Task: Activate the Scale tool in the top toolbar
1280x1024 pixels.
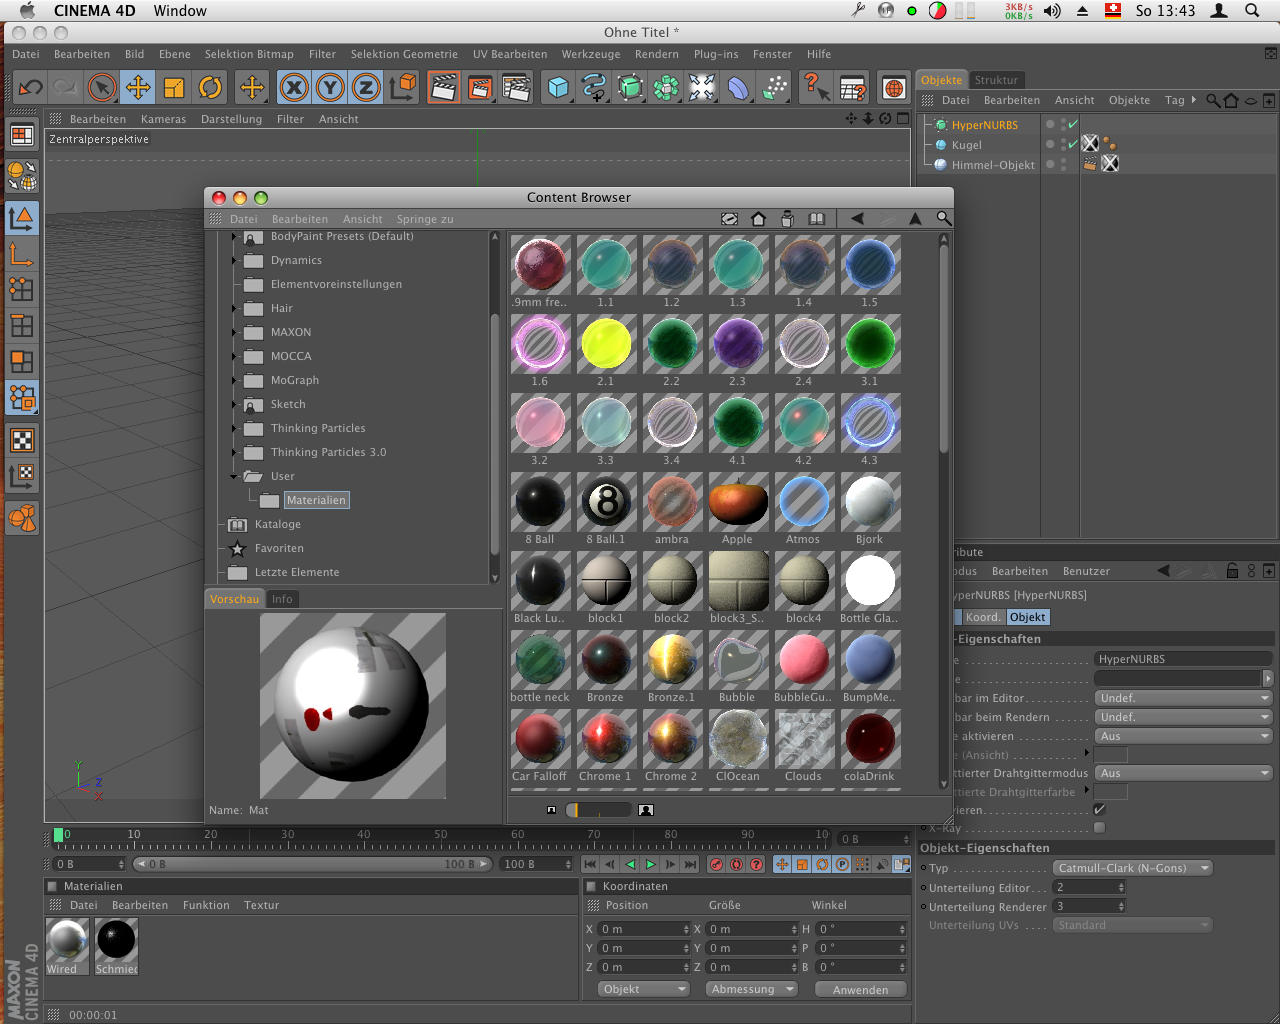Action: (x=174, y=88)
